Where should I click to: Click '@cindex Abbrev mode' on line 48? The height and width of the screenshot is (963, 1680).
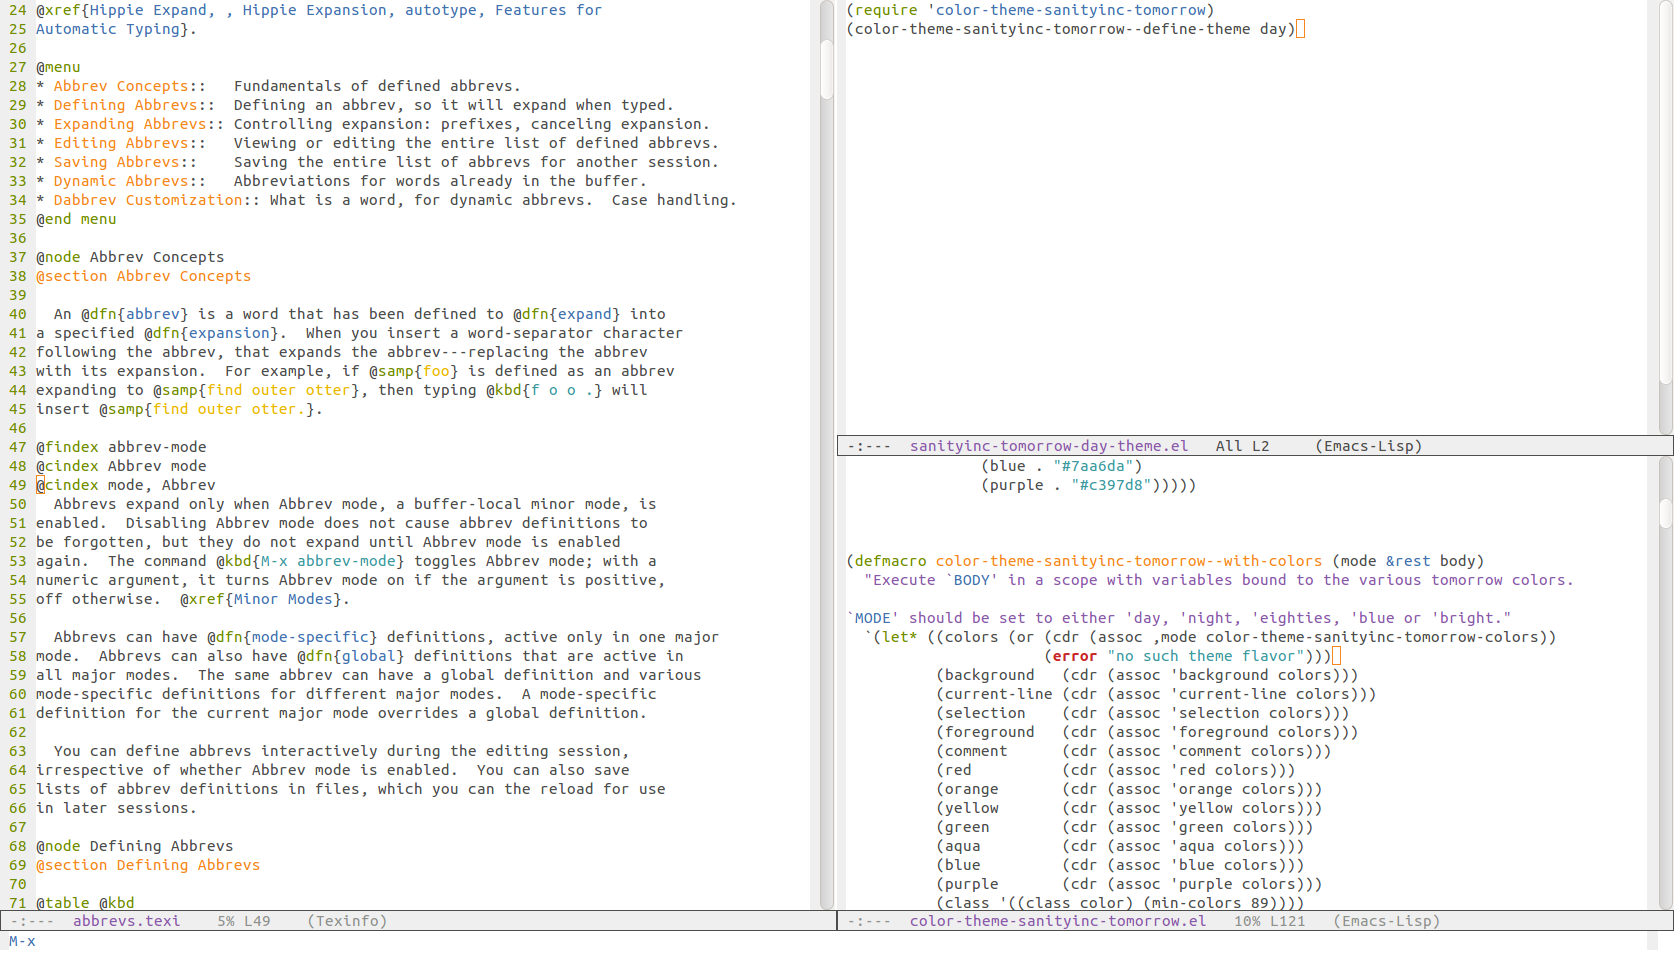coord(121,466)
